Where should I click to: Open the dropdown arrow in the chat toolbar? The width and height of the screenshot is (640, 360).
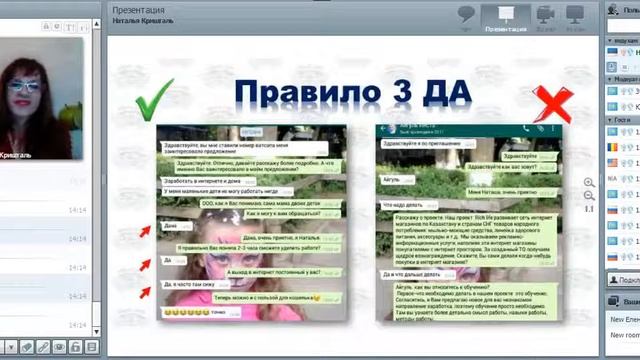11,347
